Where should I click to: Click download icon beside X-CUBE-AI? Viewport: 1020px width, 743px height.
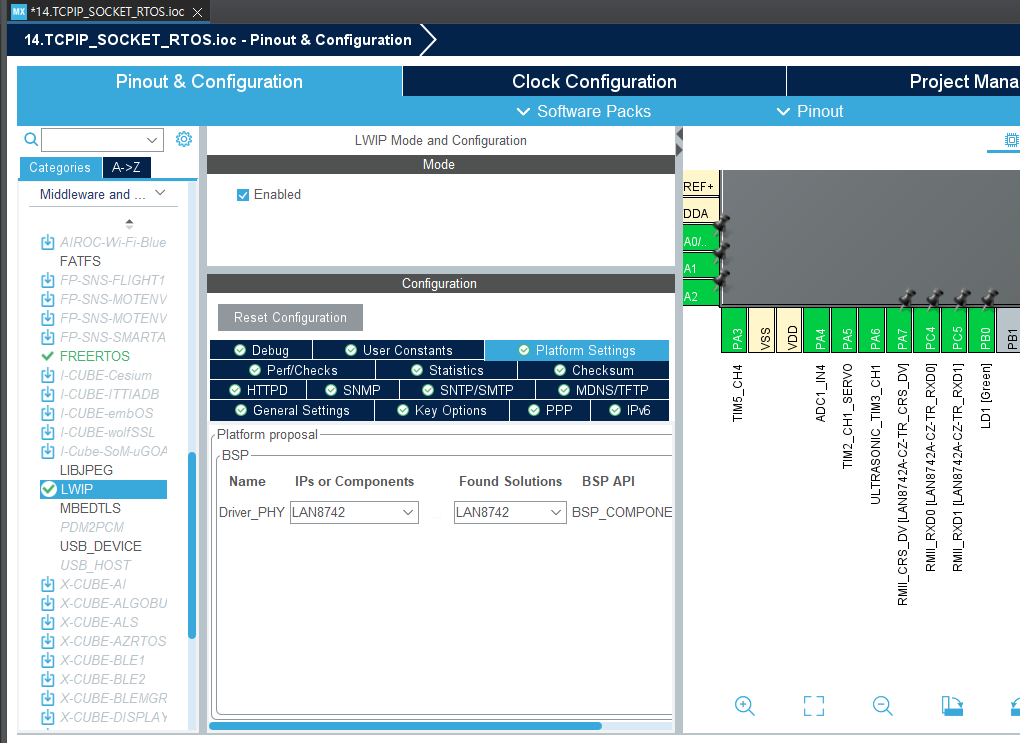click(47, 584)
